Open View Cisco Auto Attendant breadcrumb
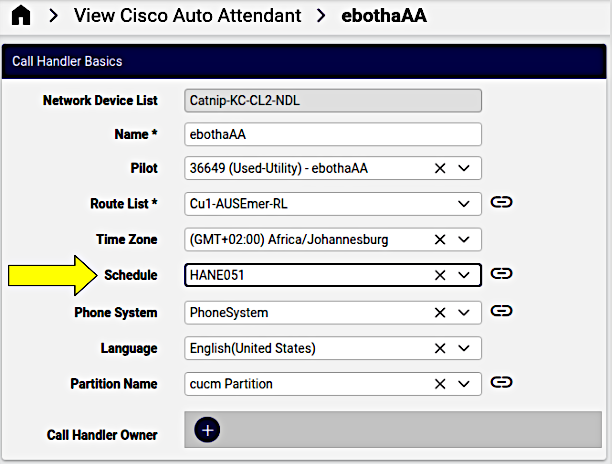The height and width of the screenshot is (464, 612). [x=187, y=16]
